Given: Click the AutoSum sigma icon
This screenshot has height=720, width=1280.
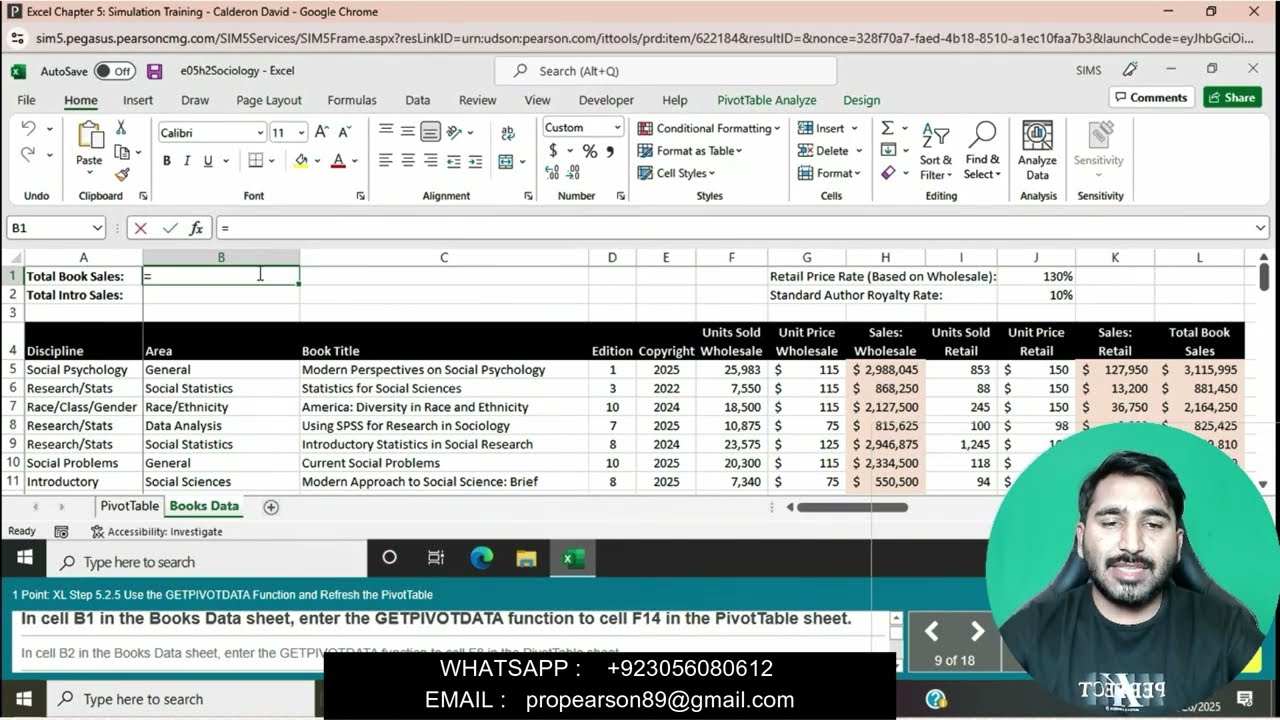Looking at the screenshot, I should pos(887,128).
